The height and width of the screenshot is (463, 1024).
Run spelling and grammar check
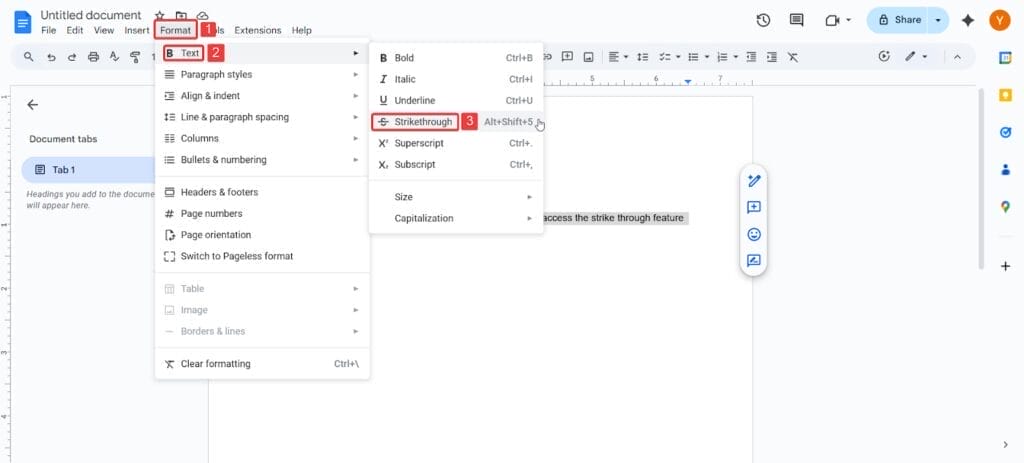pyautogui.click(x=114, y=57)
